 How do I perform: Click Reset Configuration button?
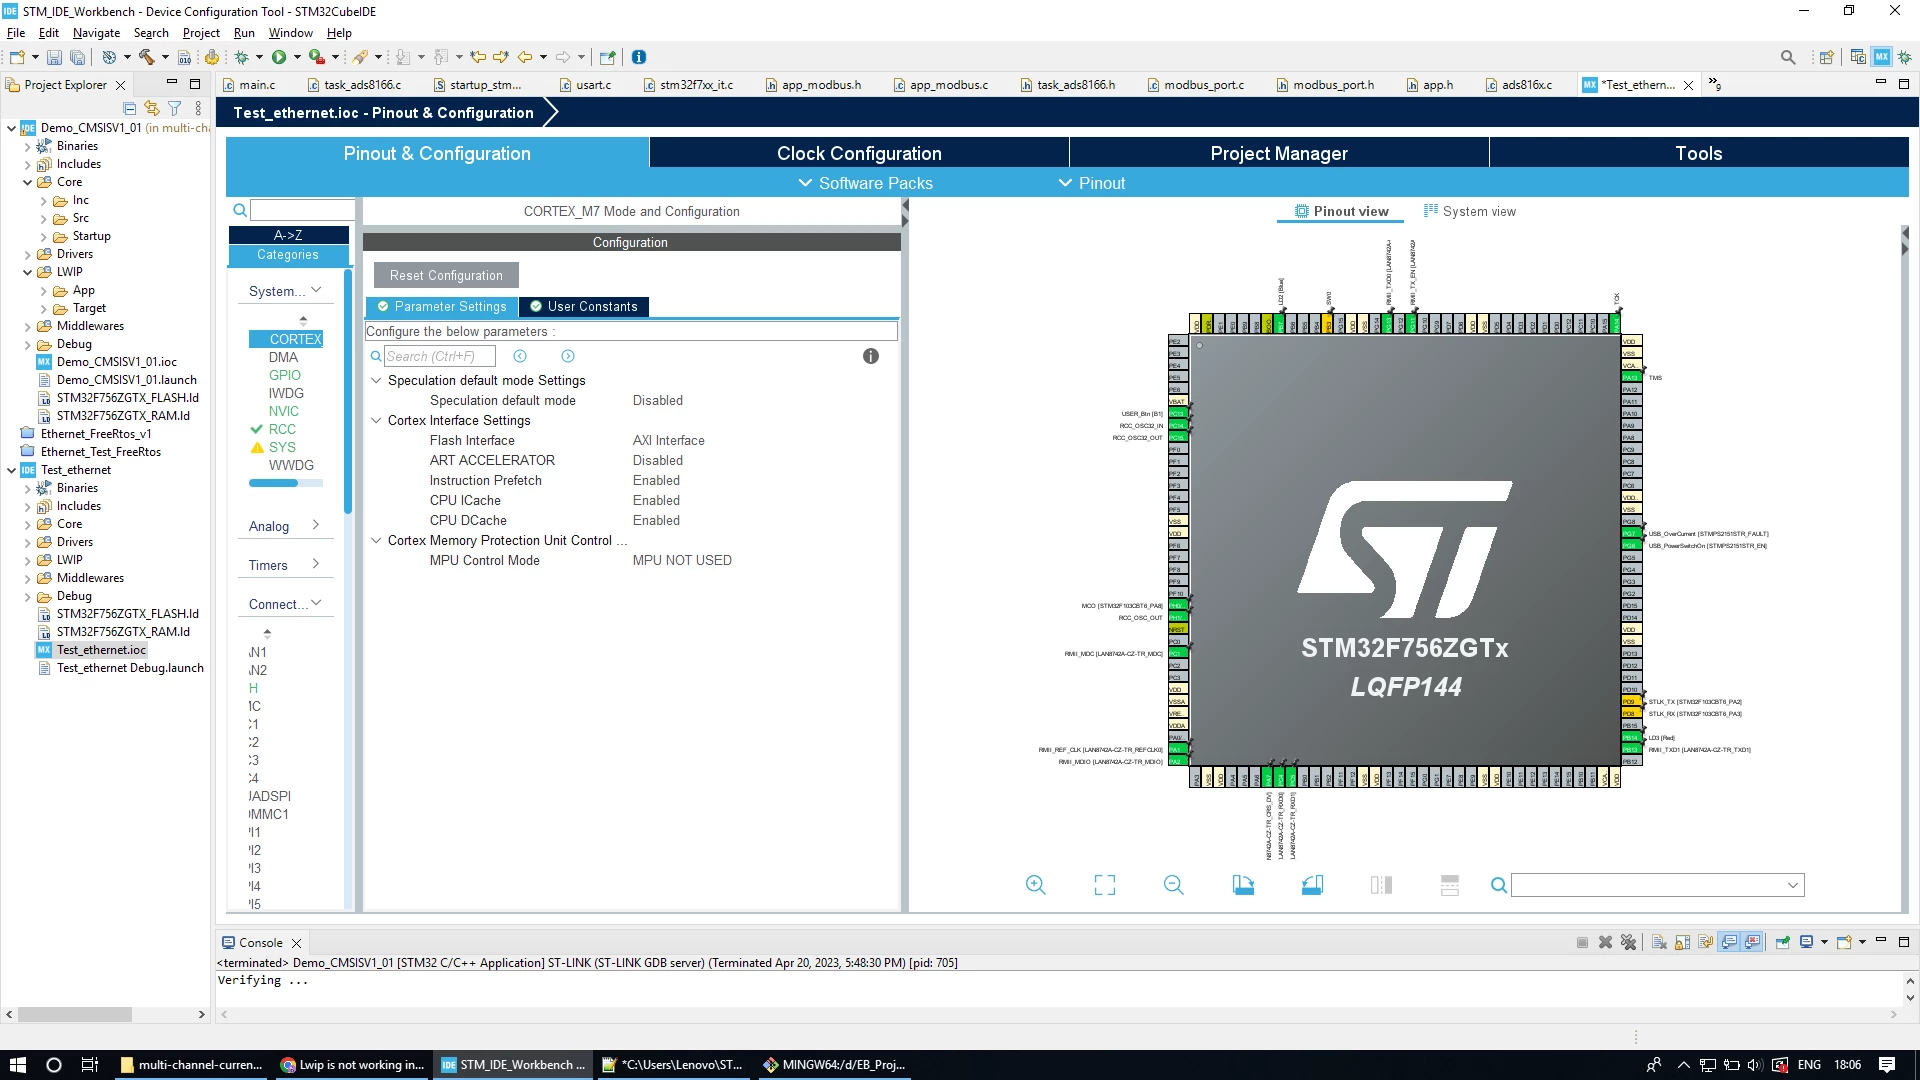tap(446, 275)
